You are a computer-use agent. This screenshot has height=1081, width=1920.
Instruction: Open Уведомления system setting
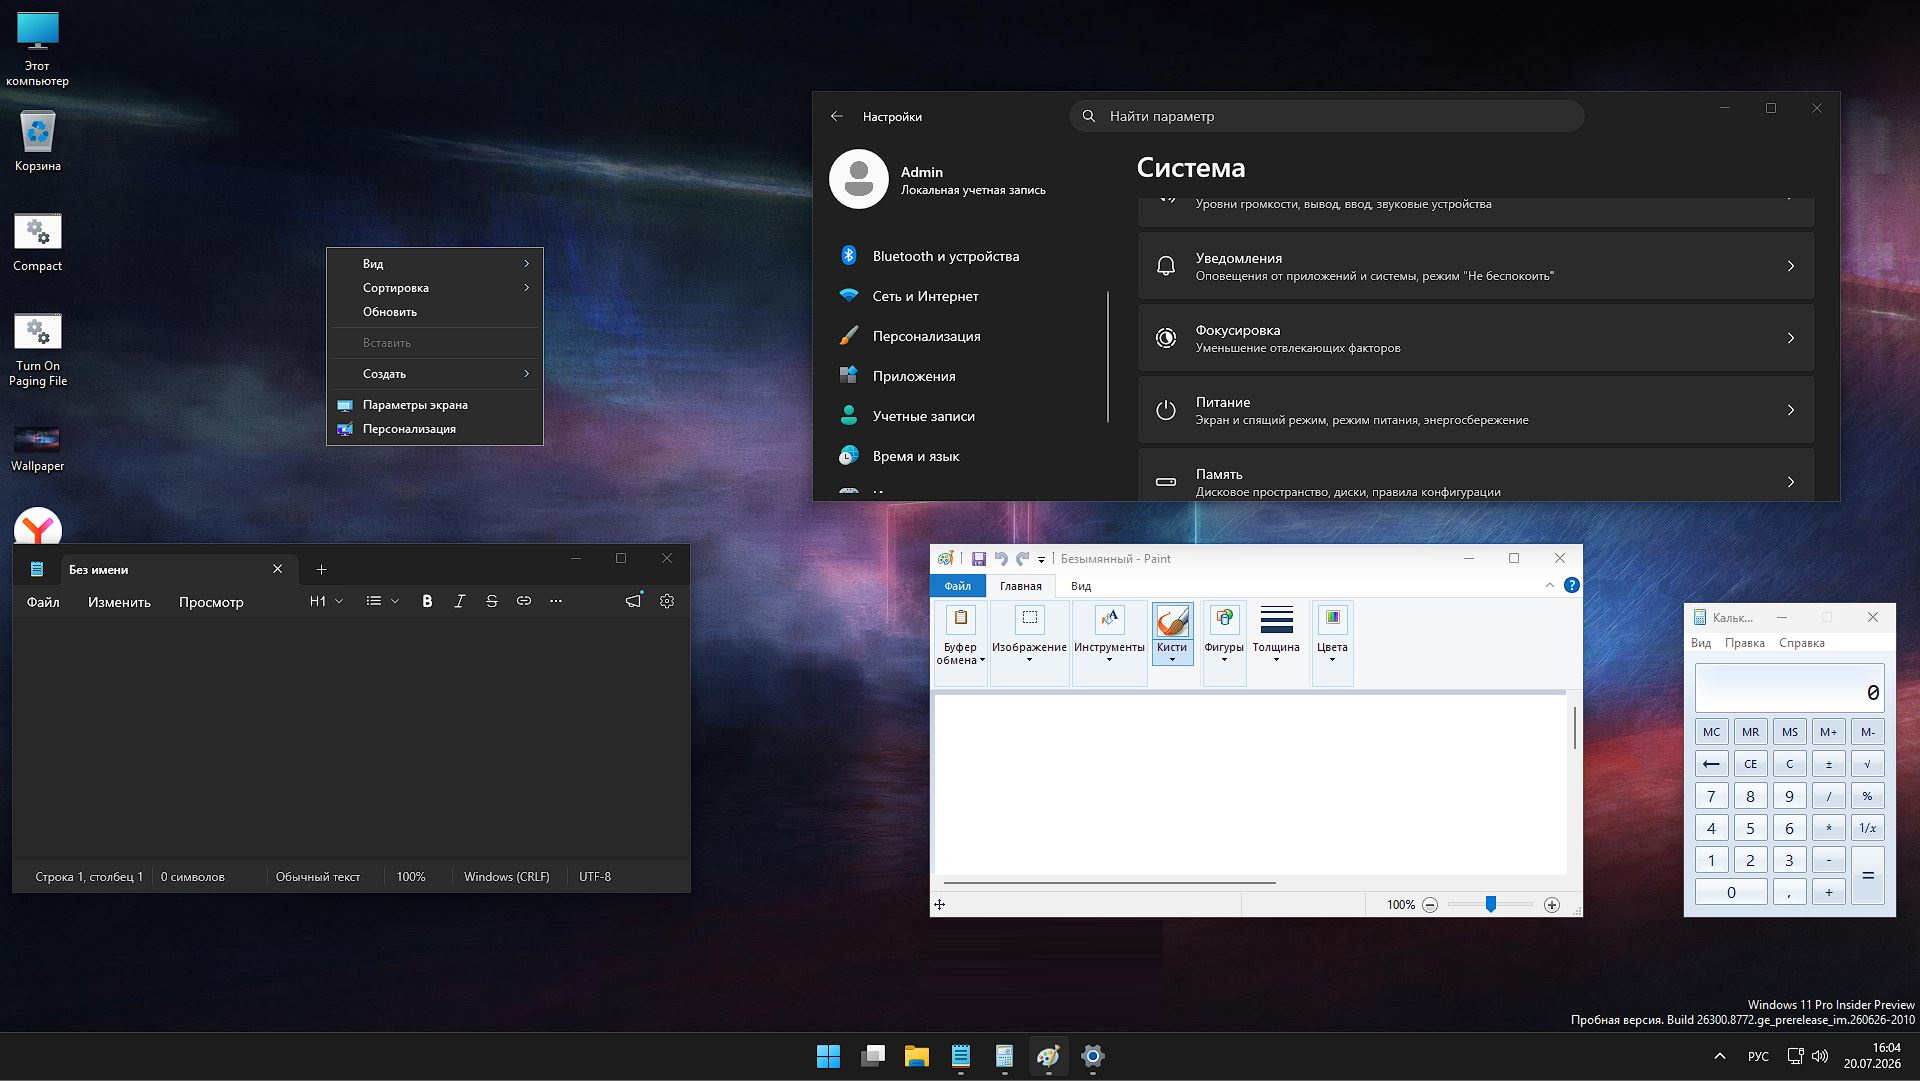[x=1476, y=266]
